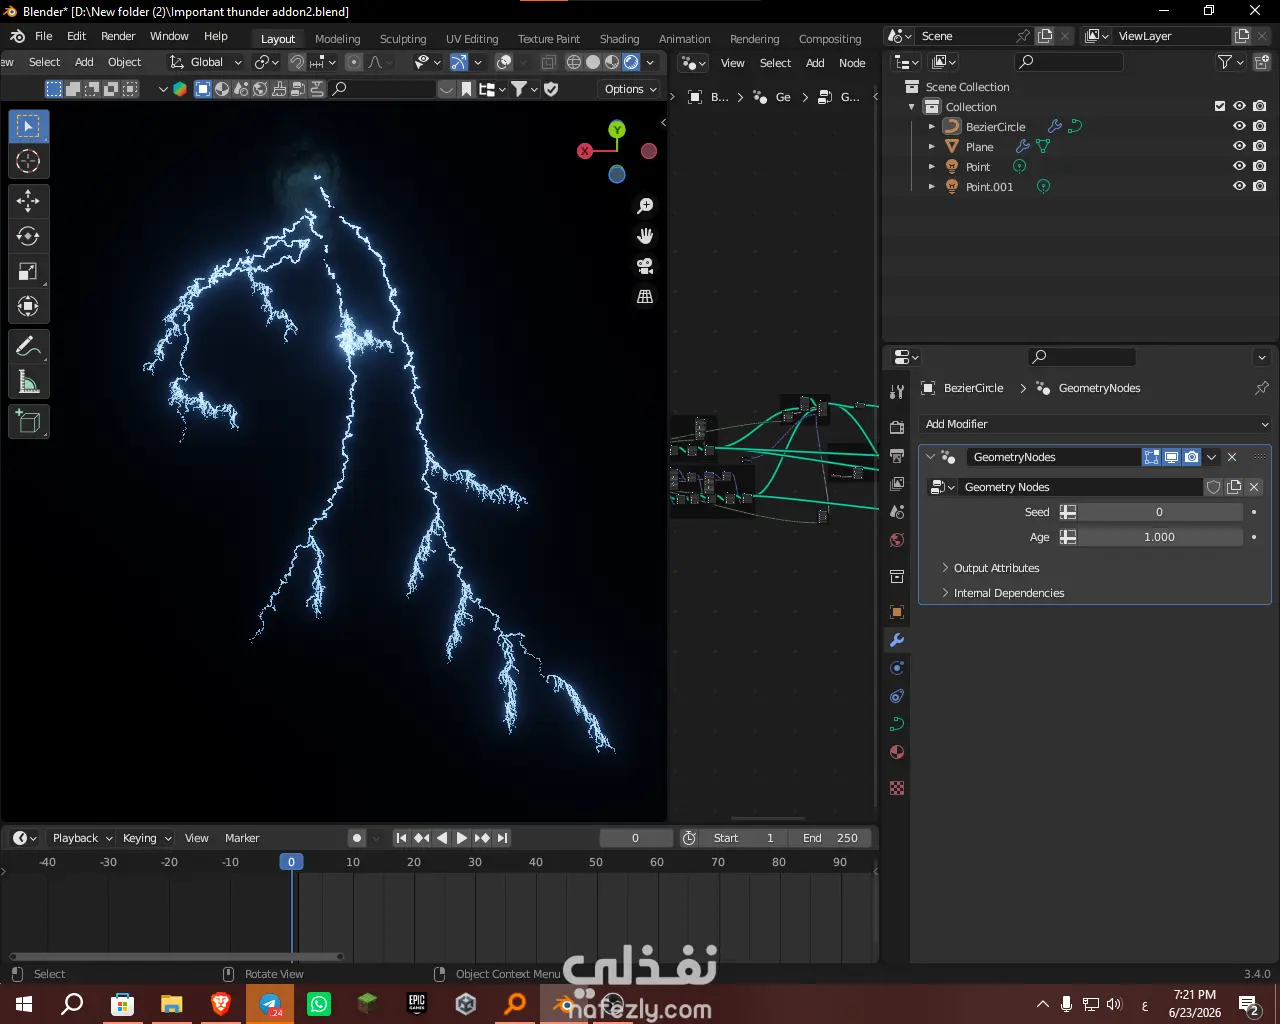The width and height of the screenshot is (1280, 1024).
Task: Switch to the Shading workspace tab
Action: (x=619, y=39)
